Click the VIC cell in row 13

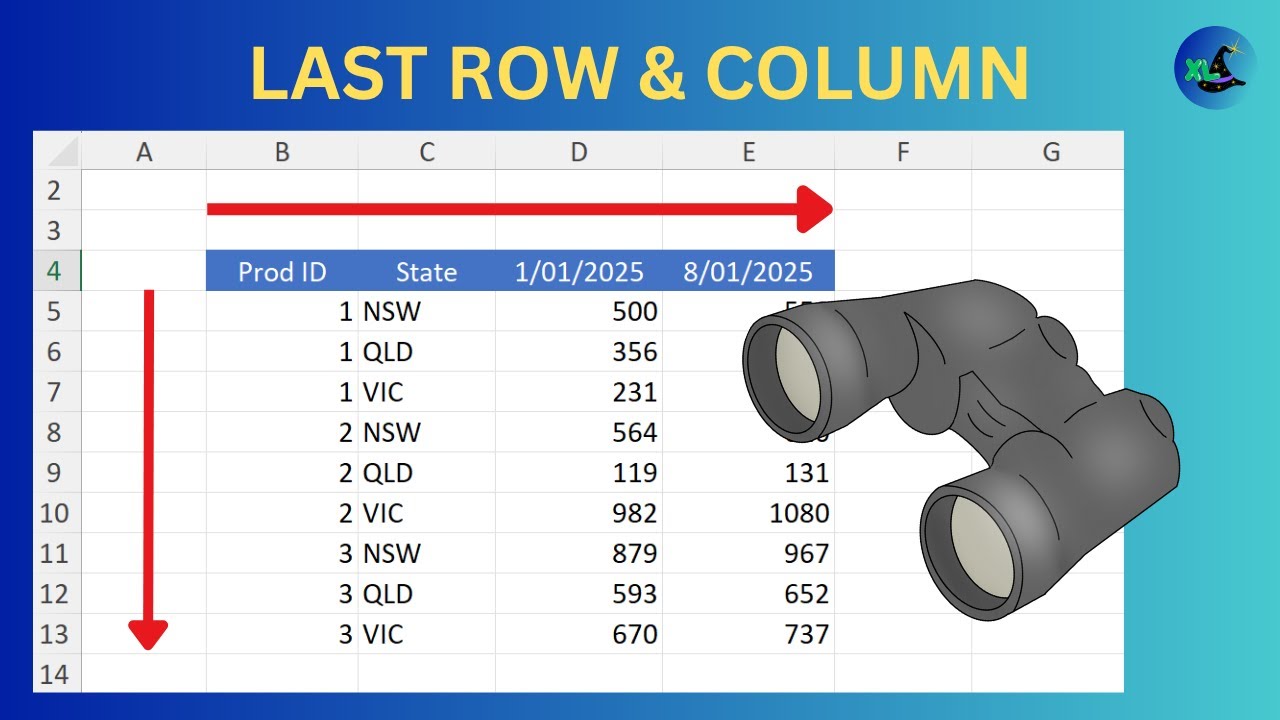click(x=427, y=634)
